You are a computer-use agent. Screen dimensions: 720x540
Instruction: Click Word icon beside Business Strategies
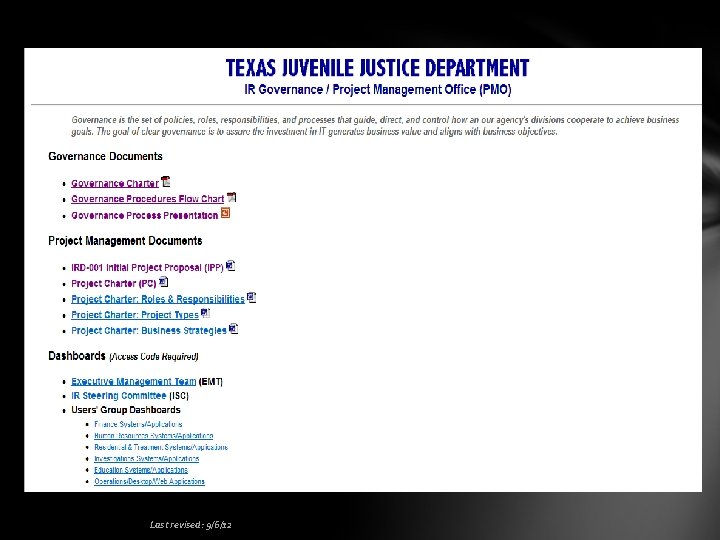234,329
